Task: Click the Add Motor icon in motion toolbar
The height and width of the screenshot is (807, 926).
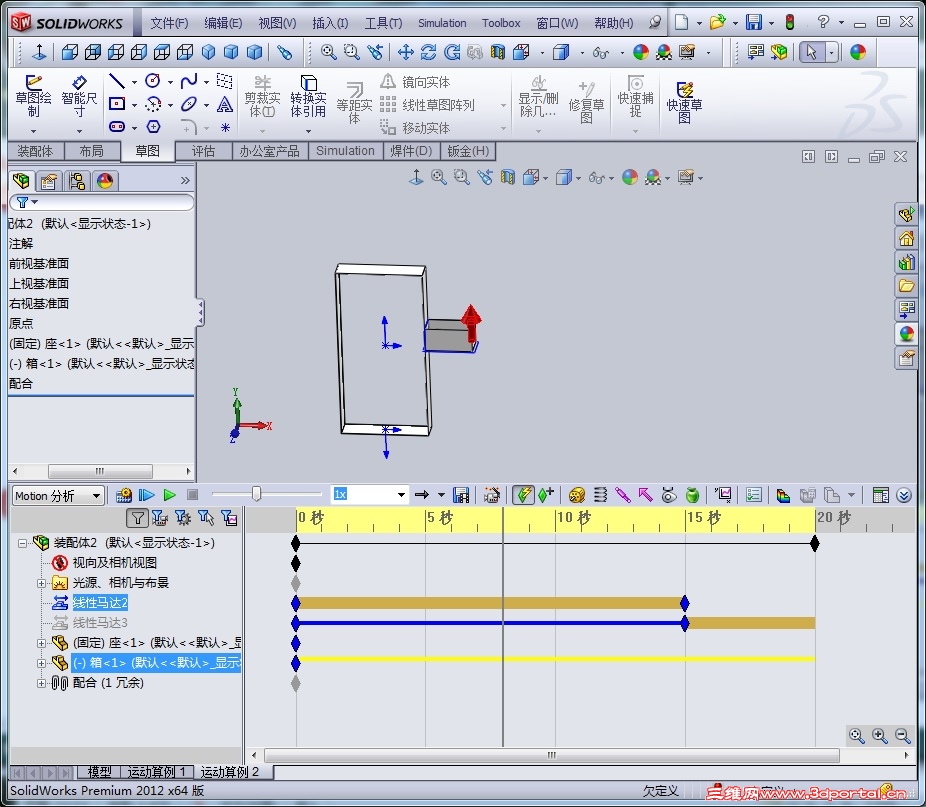Action: tap(576, 495)
